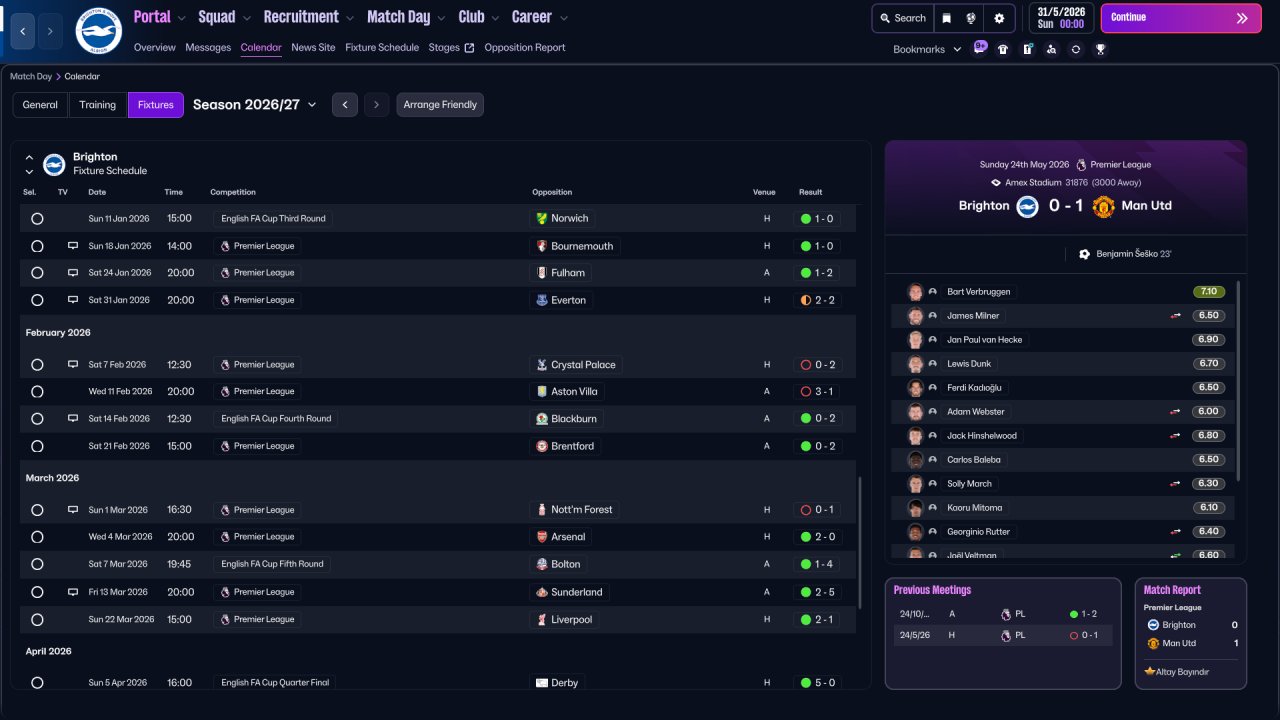Open the Messages sub-tab

click(208, 48)
